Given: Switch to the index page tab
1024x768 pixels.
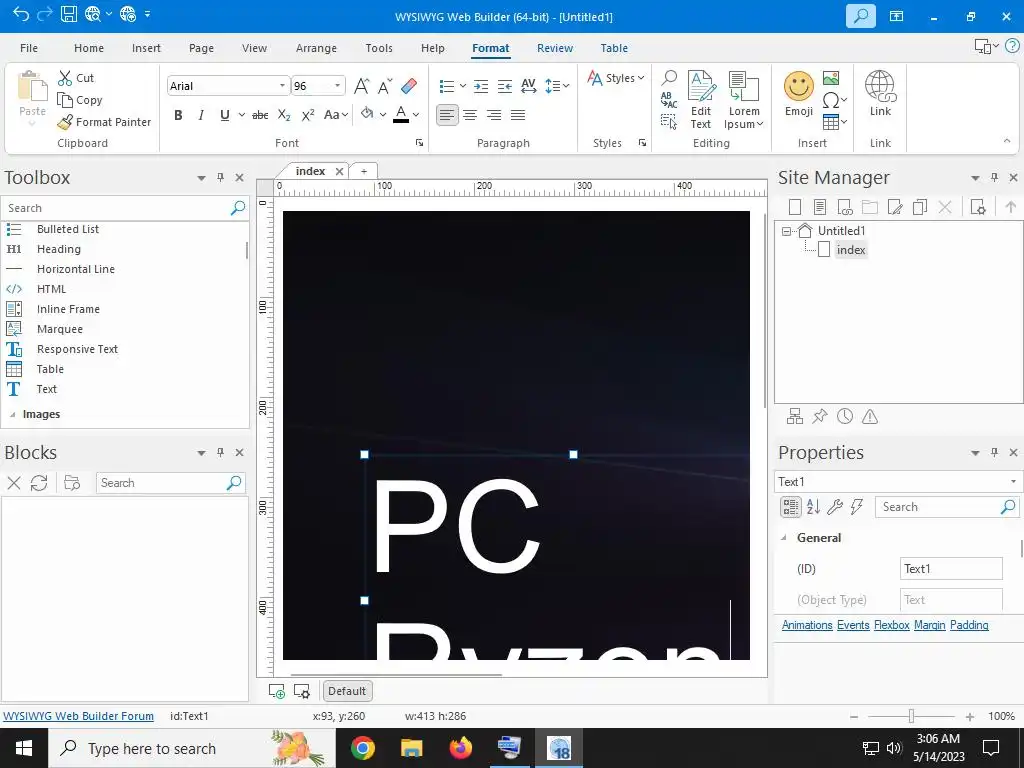Looking at the screenshot, I should coord(310,171).
